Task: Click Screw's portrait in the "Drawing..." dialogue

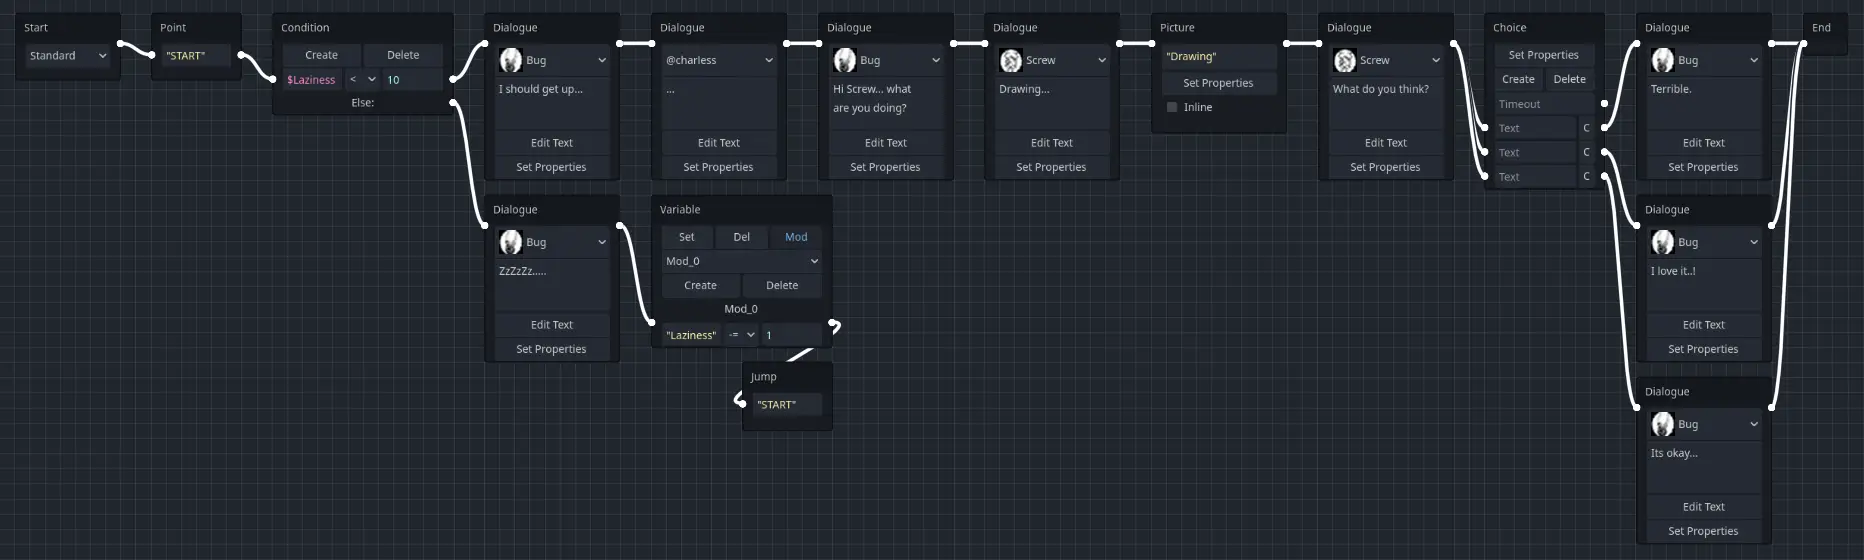Action: [1011, 61]
